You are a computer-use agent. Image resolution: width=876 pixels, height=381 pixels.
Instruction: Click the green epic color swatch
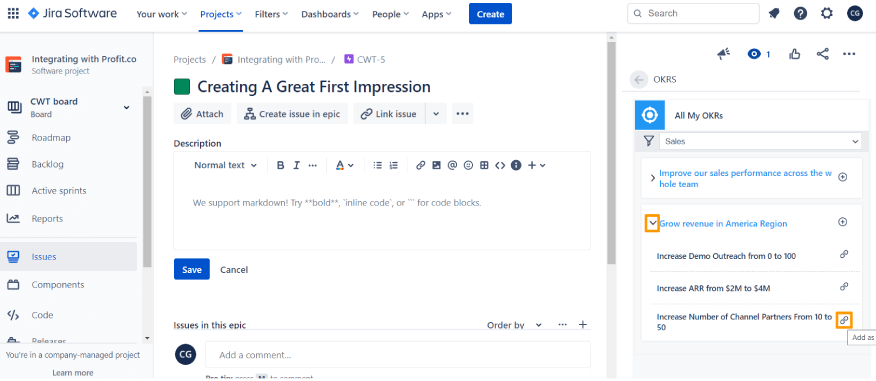(182, 87)
